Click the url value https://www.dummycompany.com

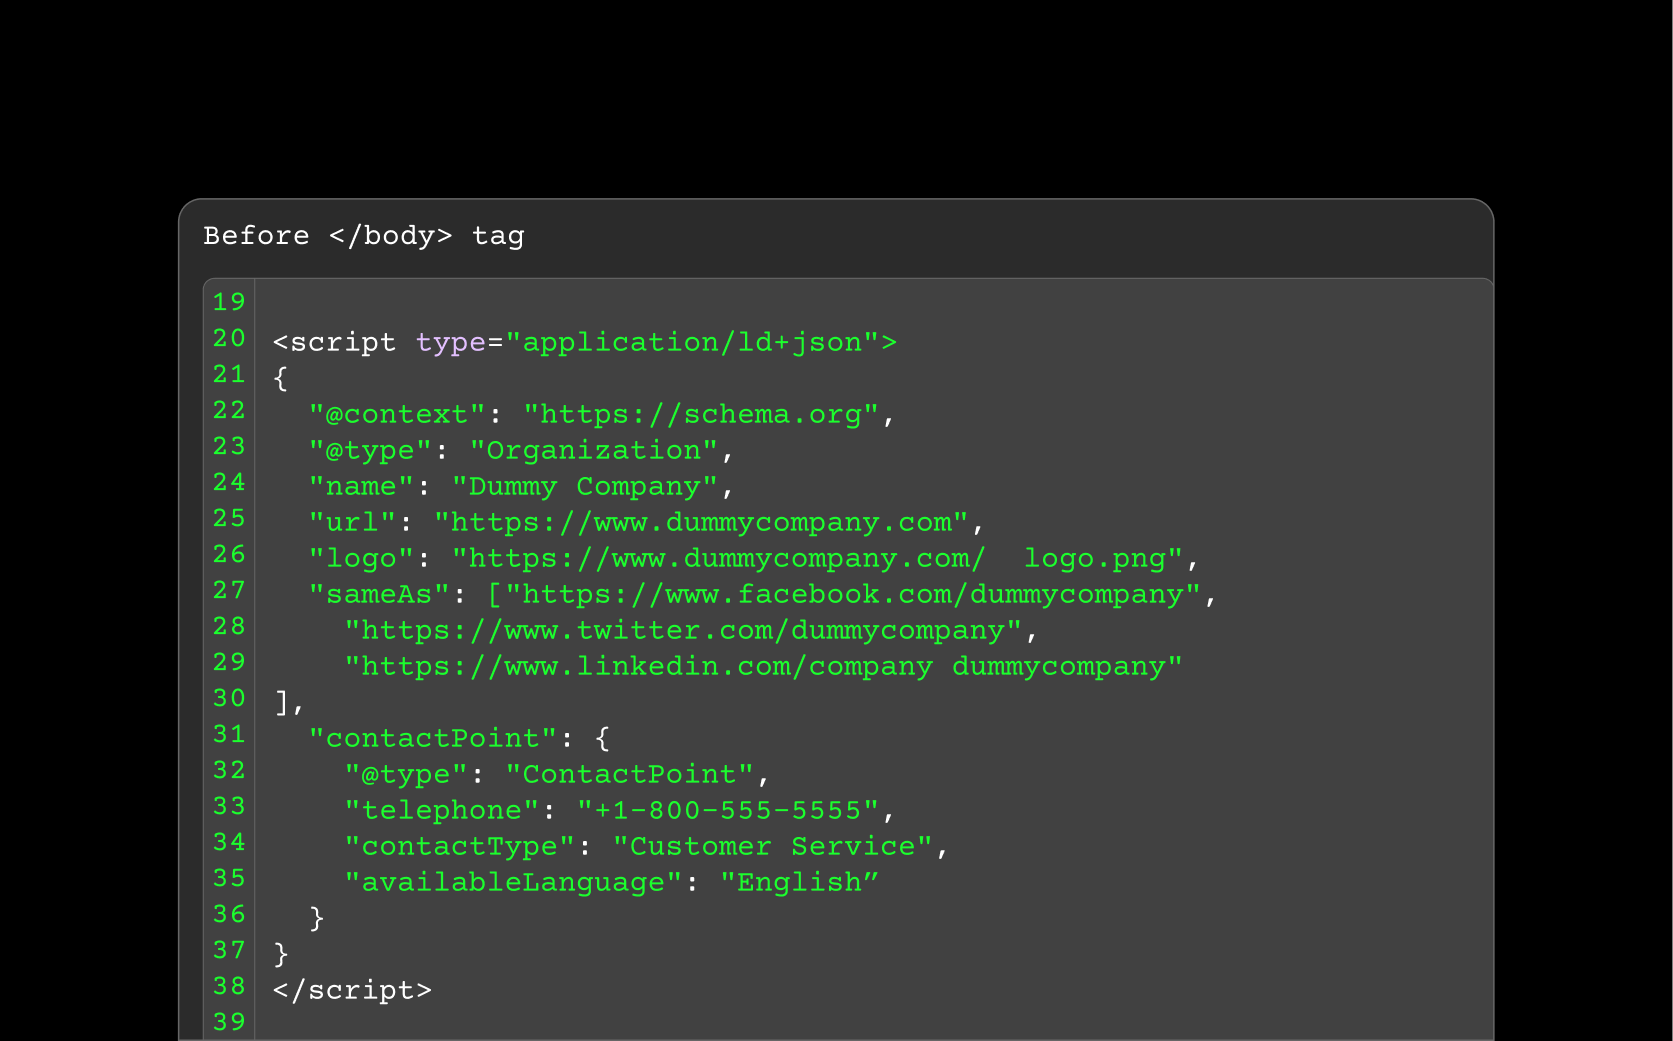tap(701, 523)
